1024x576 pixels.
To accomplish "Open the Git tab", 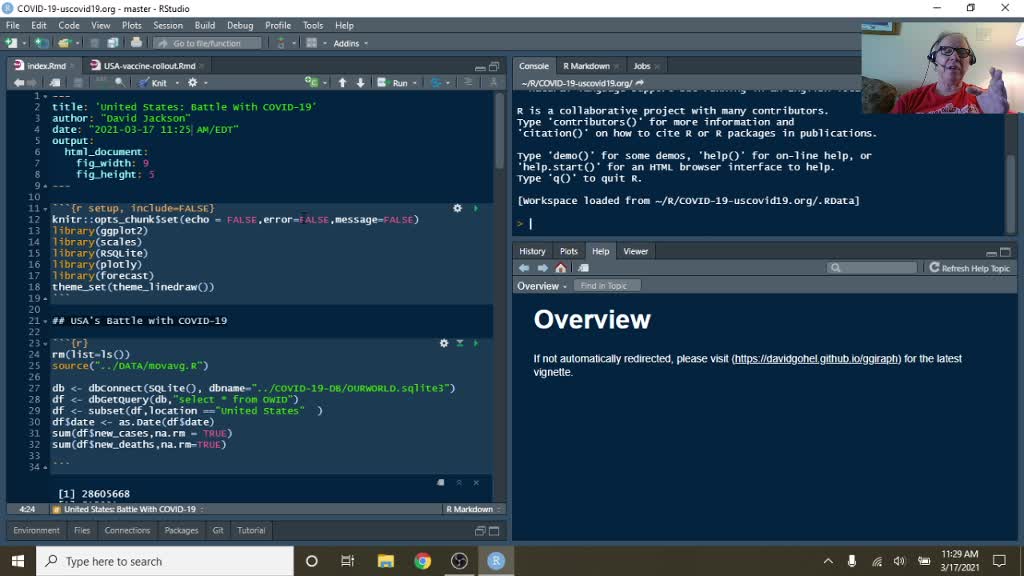I will (x=217, y=530).
